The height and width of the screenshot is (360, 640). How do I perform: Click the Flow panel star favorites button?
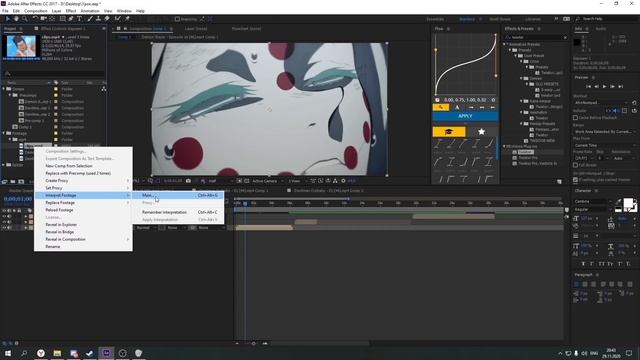482,131
